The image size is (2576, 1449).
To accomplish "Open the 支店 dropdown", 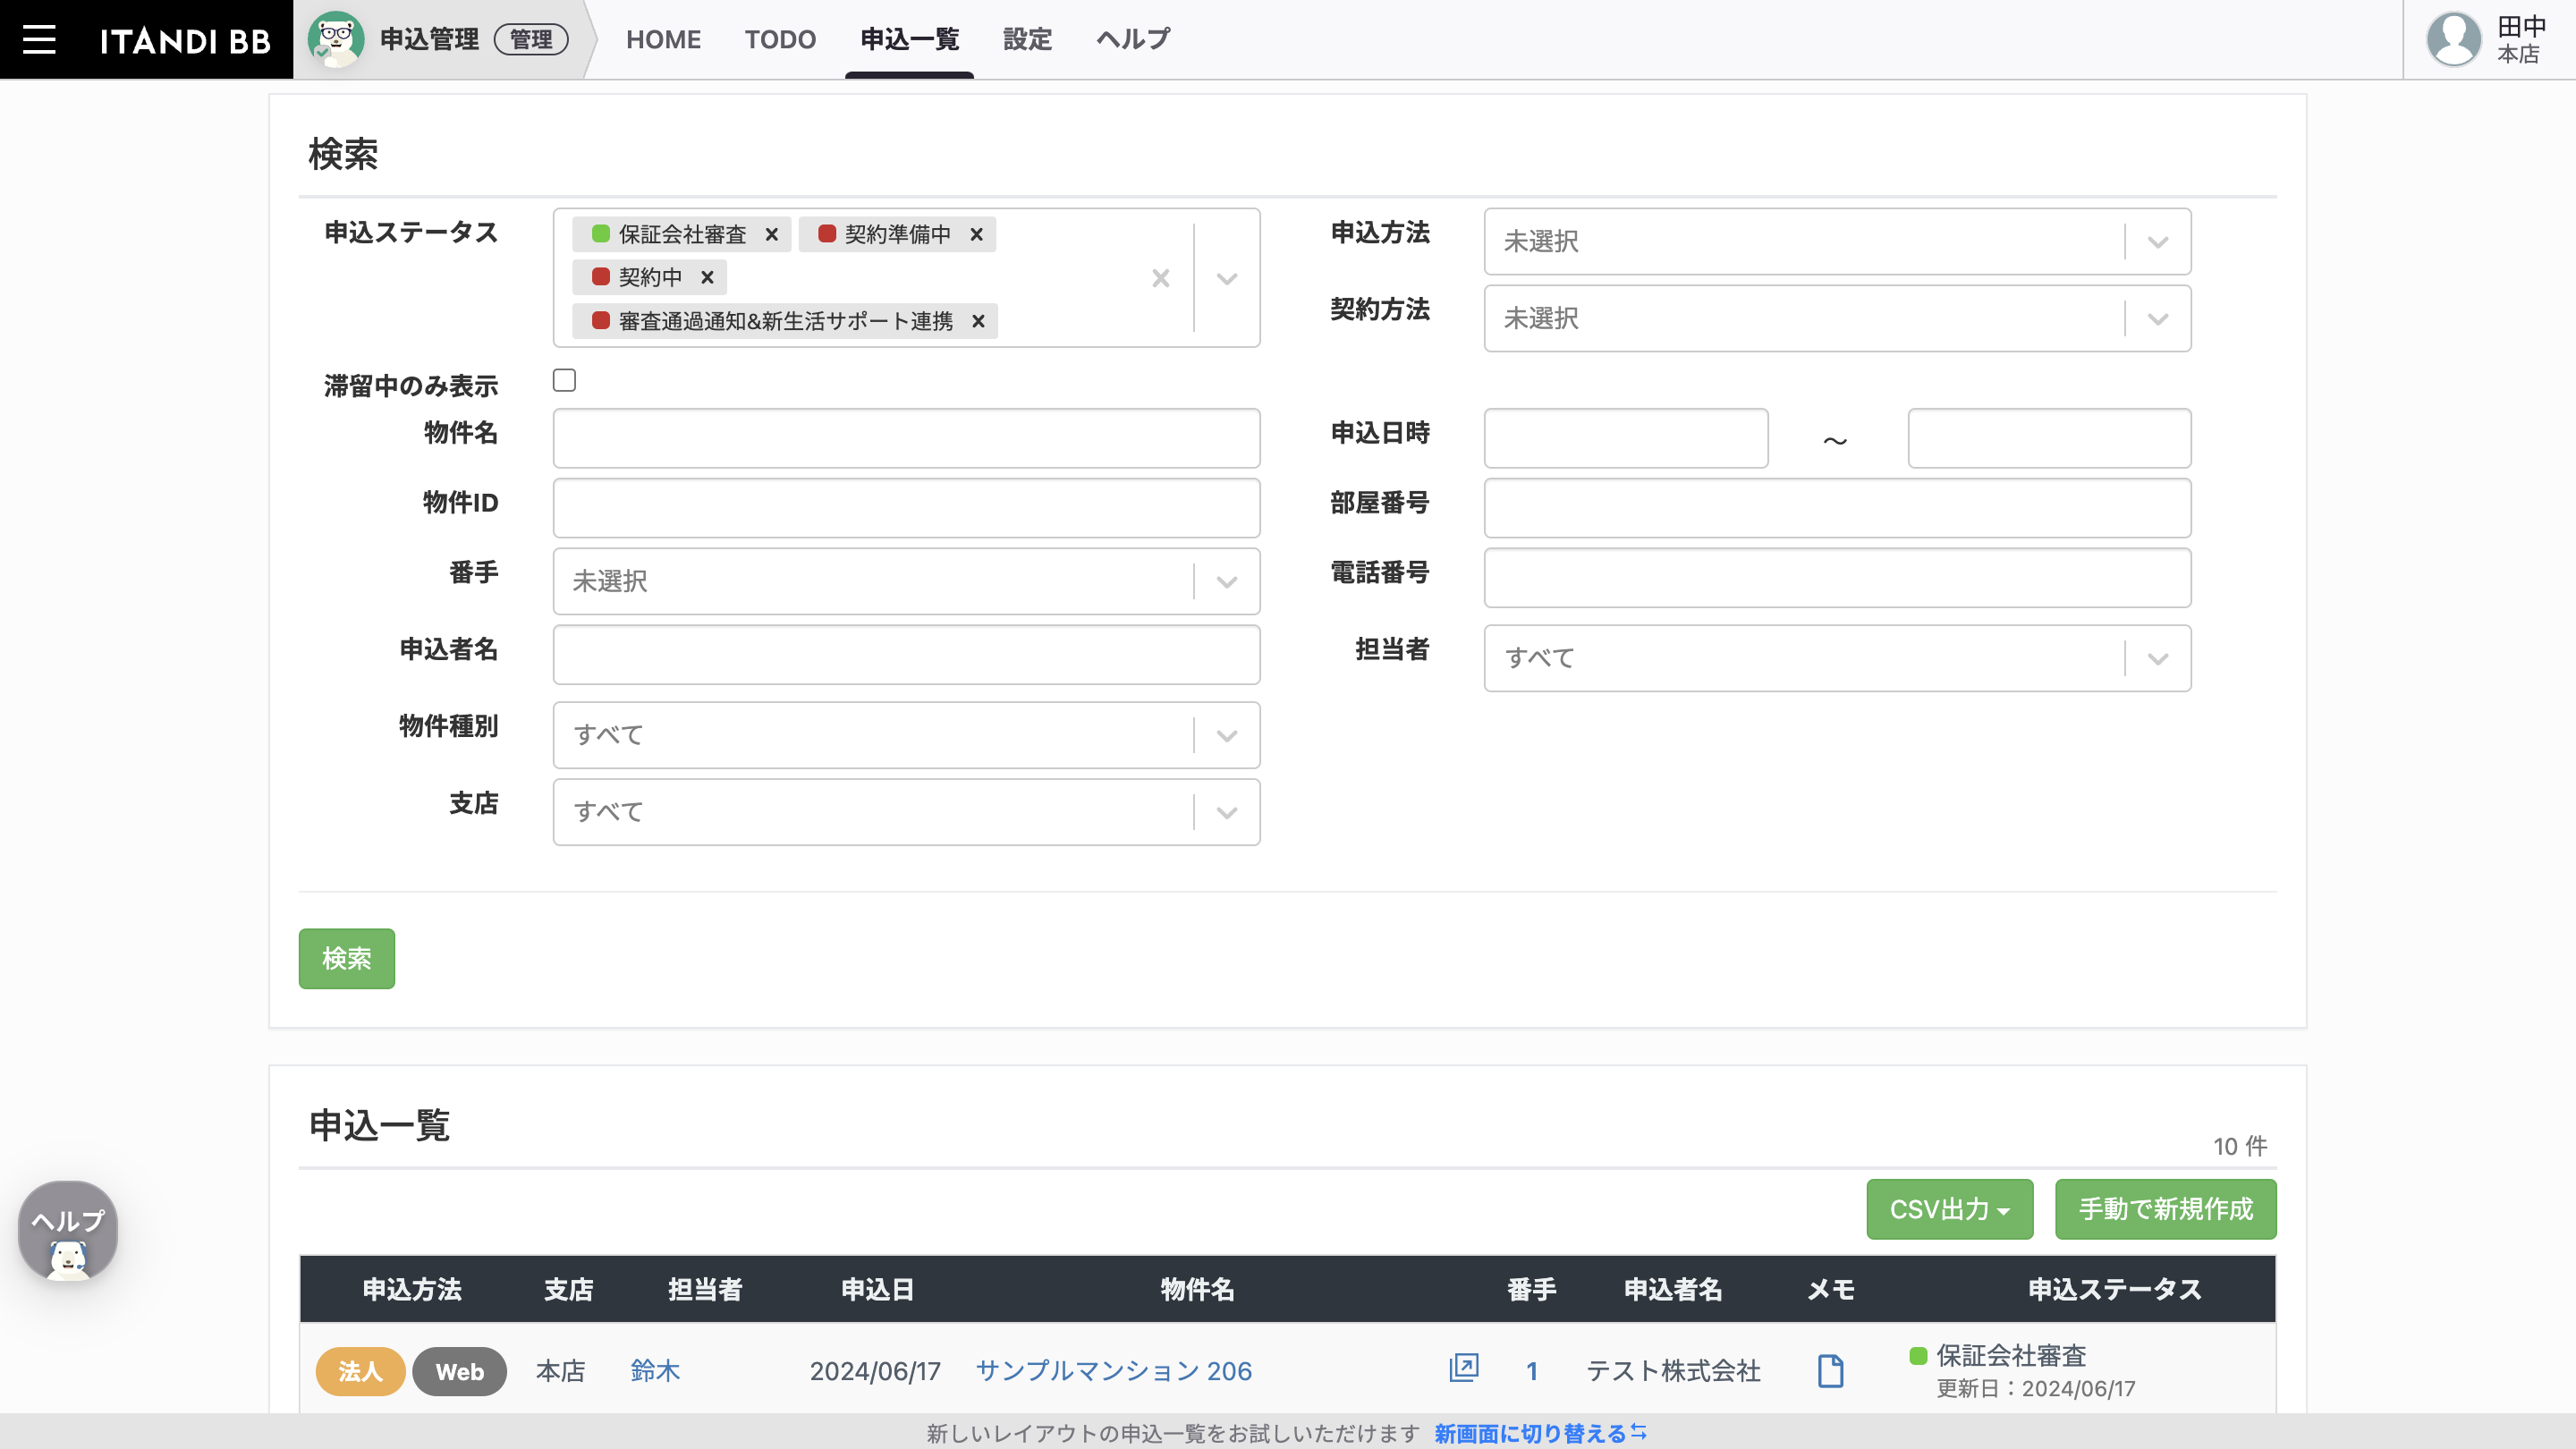I will (x=906, y=812).
